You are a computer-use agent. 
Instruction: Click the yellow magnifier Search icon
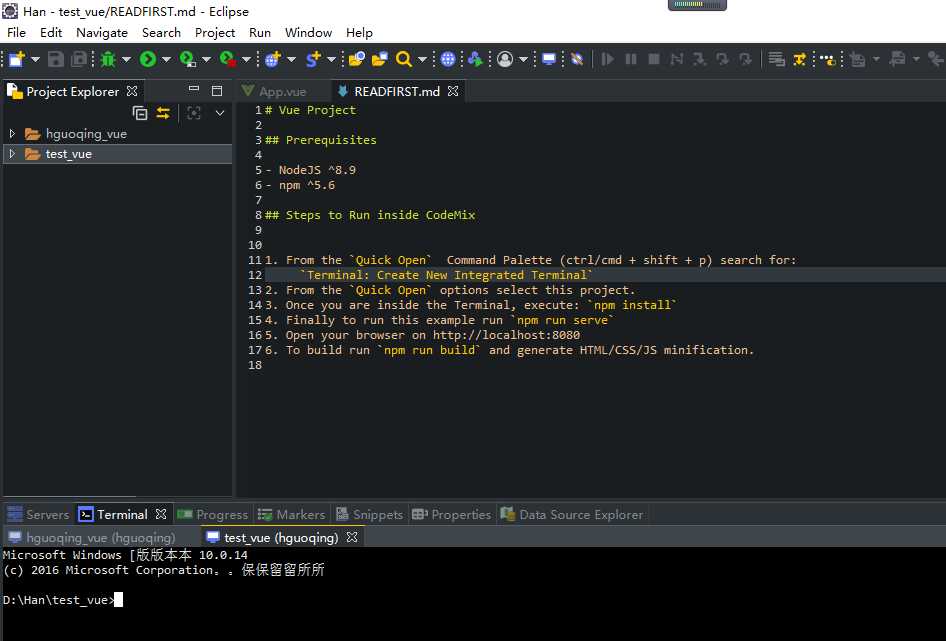click(403, 59)
